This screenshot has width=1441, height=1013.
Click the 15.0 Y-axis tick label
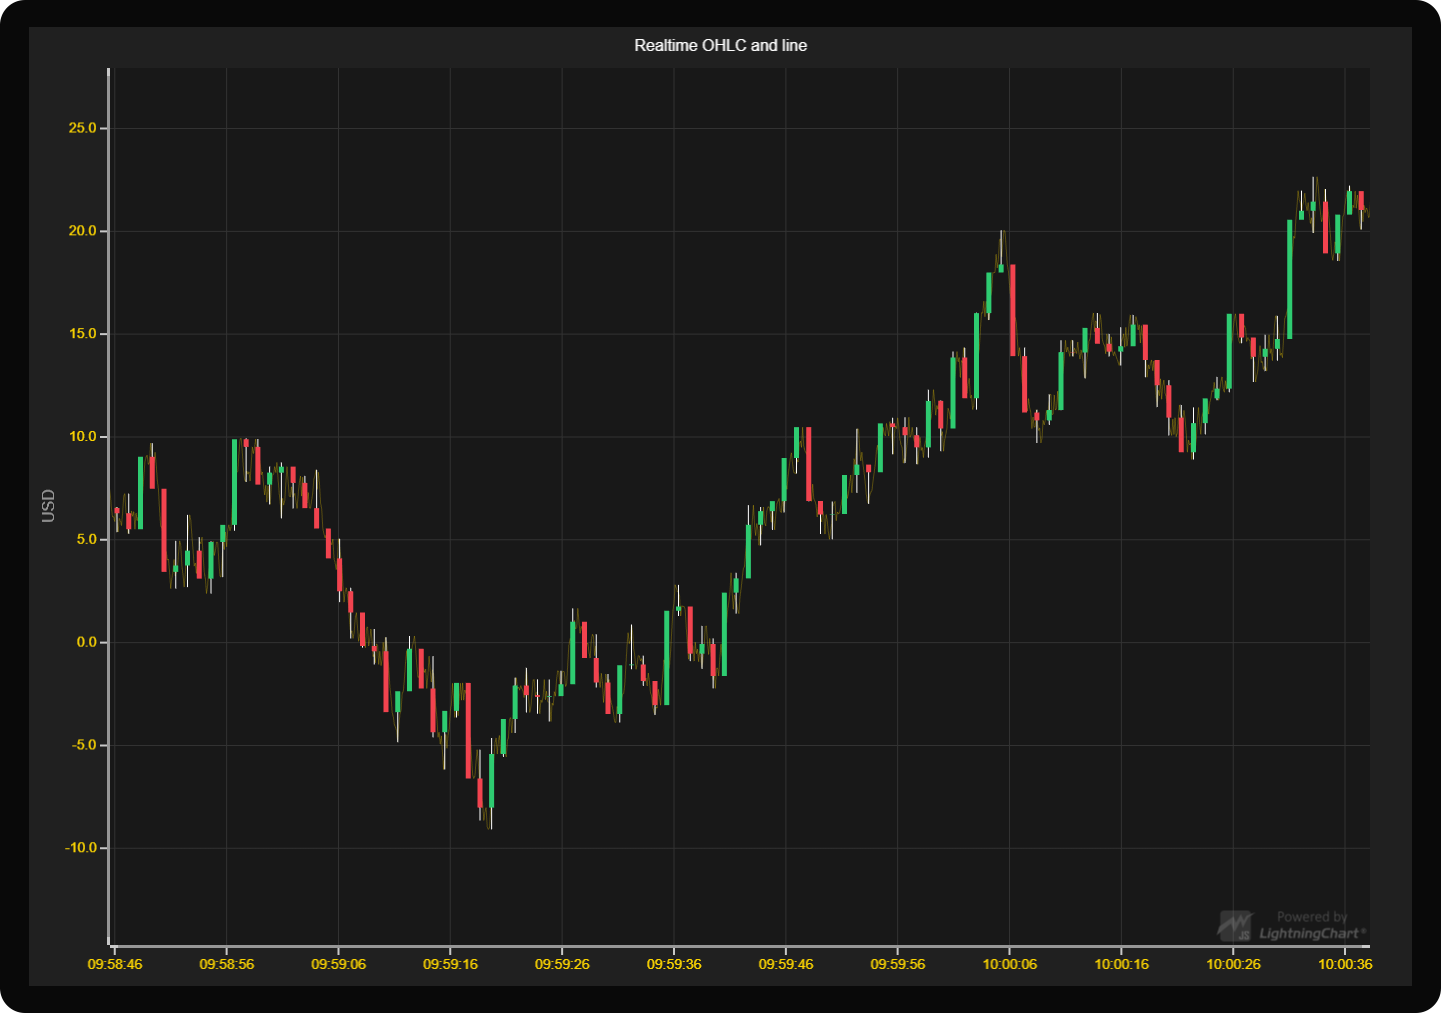[x=82, y=334]
